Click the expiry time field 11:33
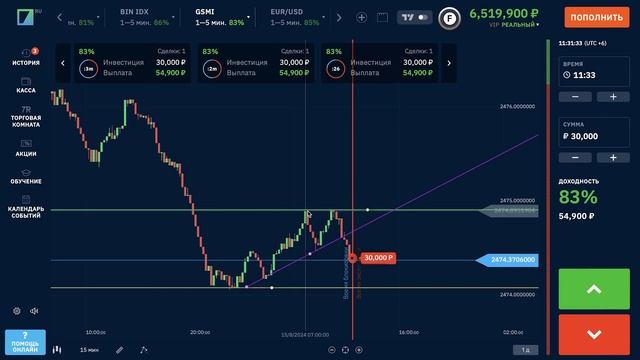 click(594, 71)
